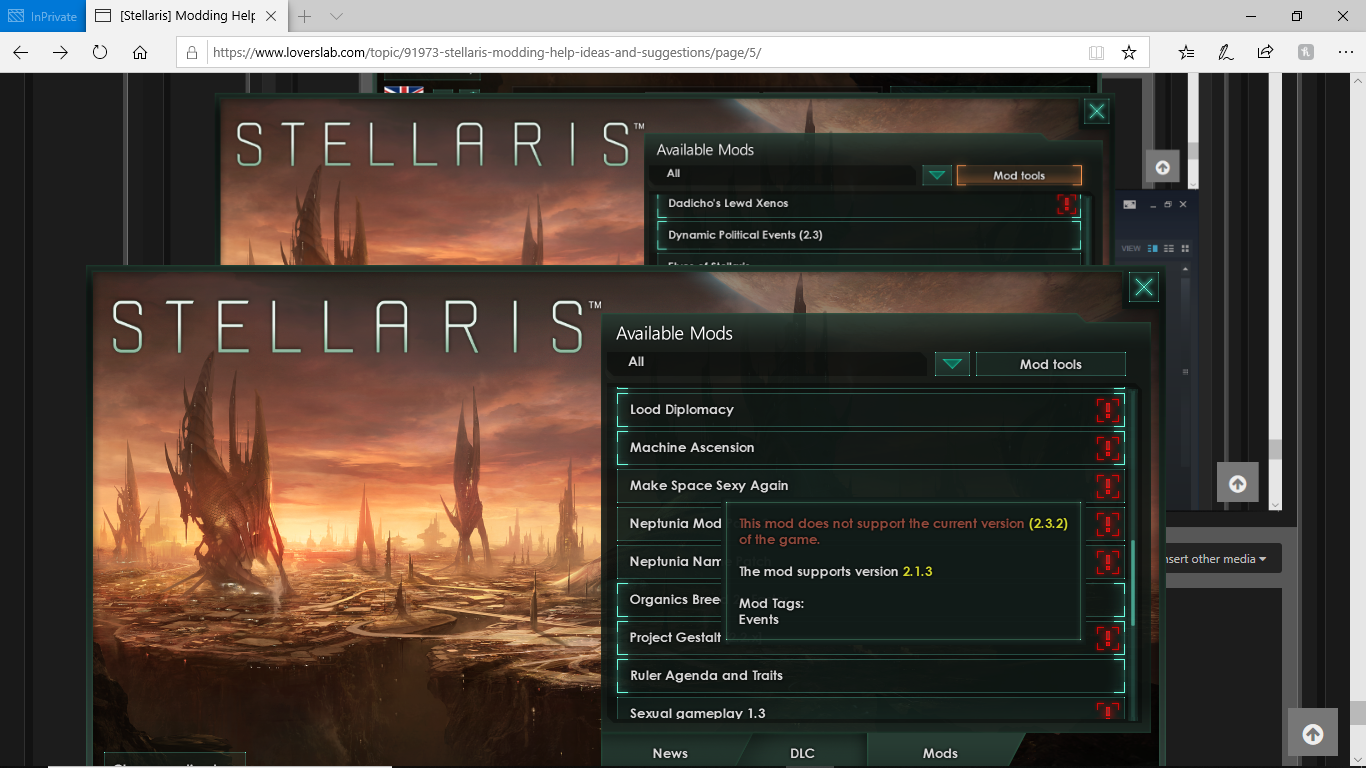1366x768 pixels.
Task: Close the front Stellaris launcher with its X
Action: coord(1144,288)
